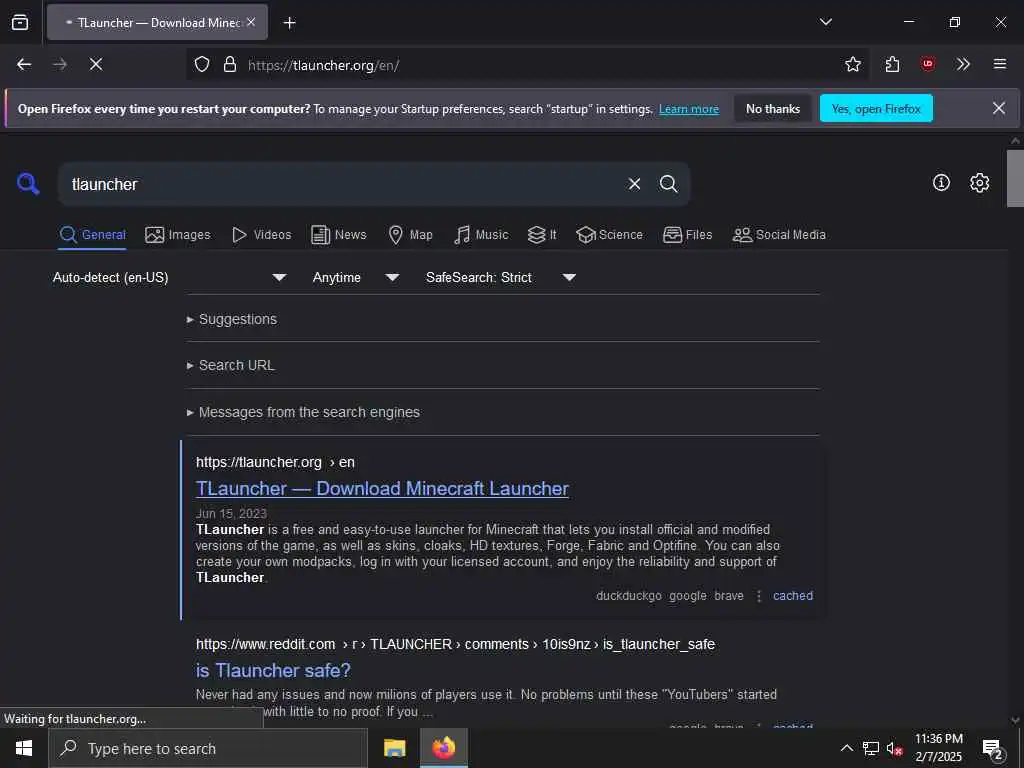Screen dimensions: 1024x768
Task: Click the Firefox View icon
Action: coord(20,22)
